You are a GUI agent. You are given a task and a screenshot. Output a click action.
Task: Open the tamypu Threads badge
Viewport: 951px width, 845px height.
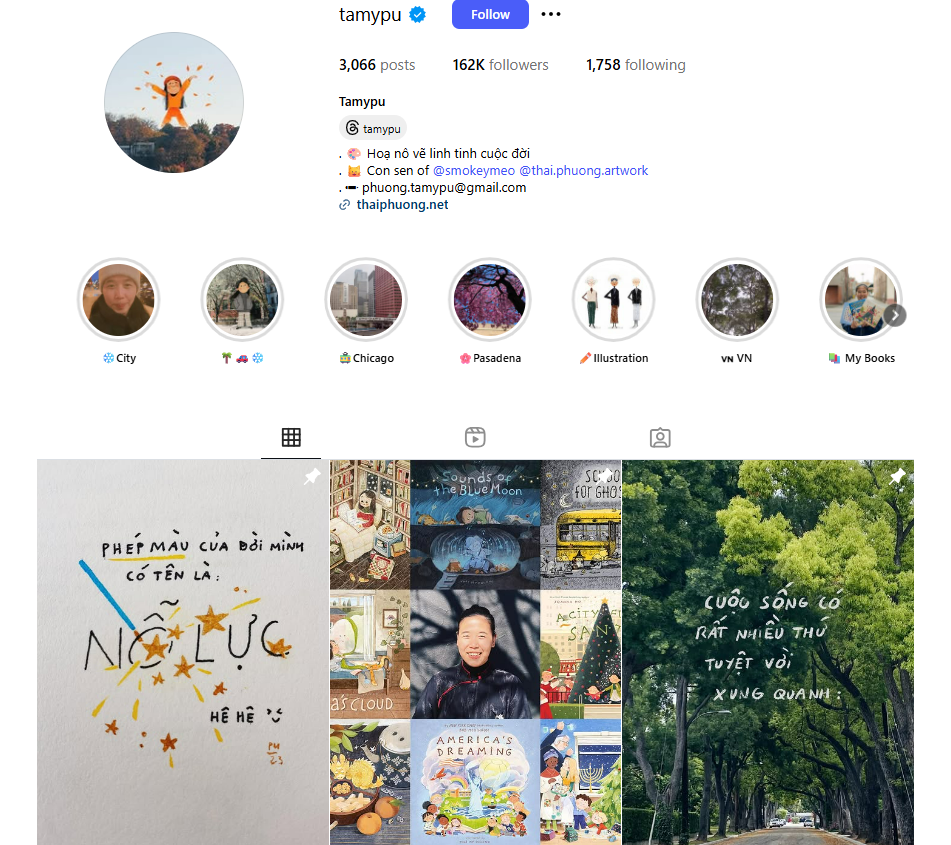coord(373,128)
